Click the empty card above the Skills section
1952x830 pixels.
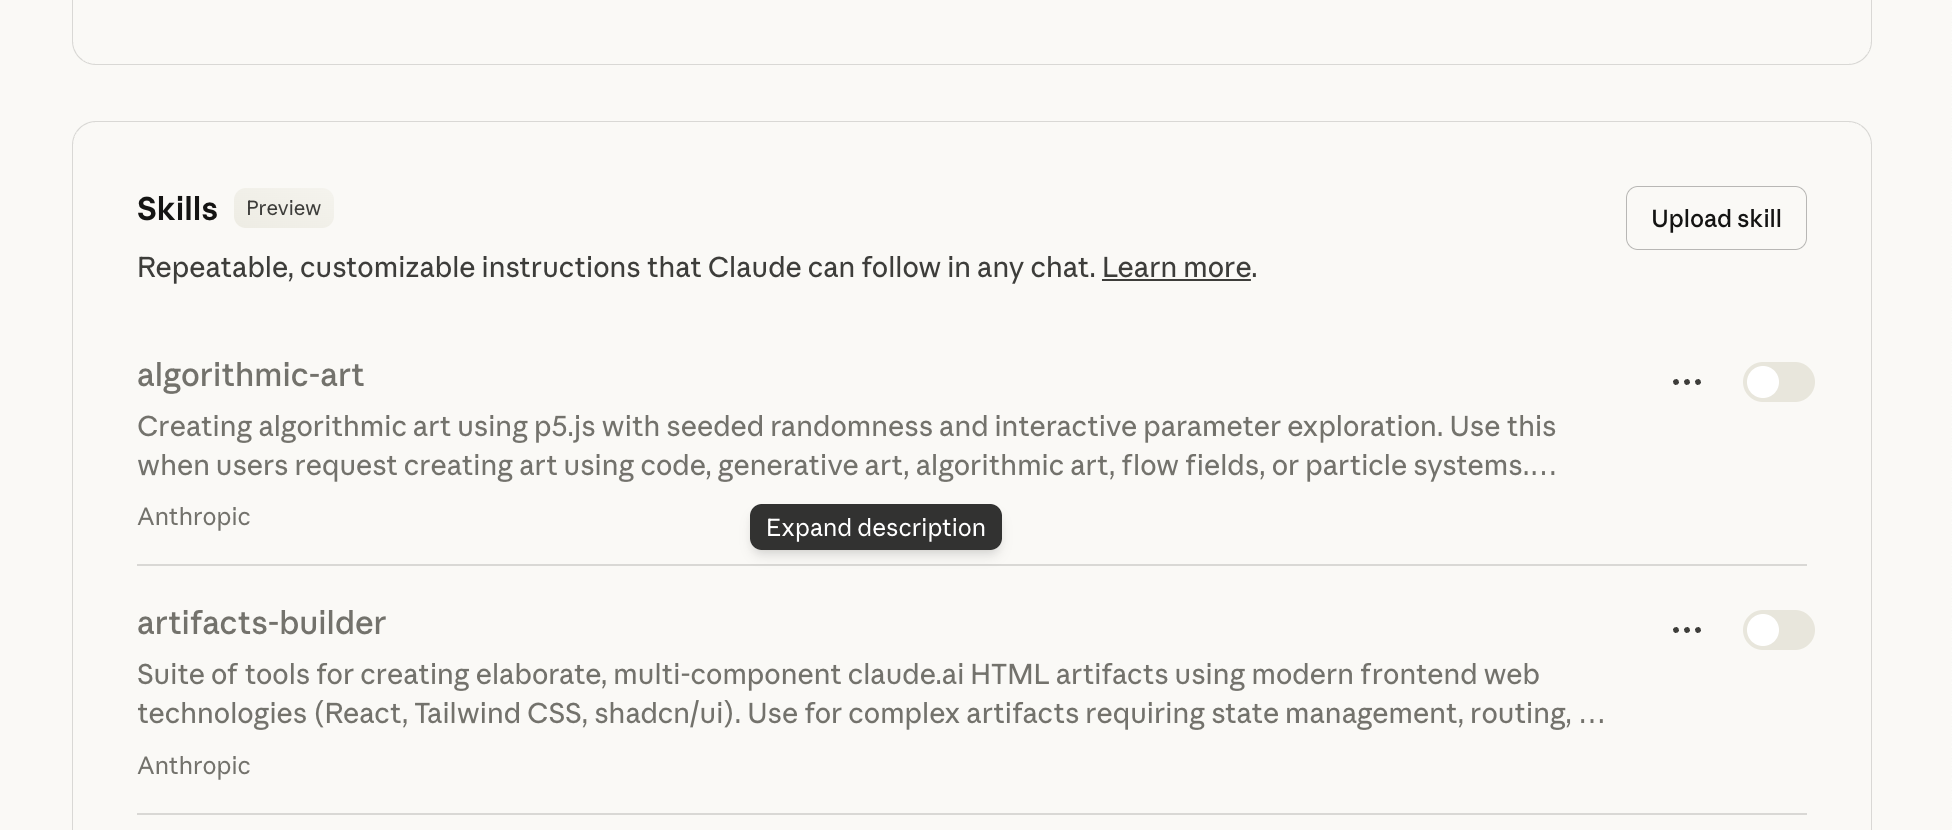pos(970,30)
